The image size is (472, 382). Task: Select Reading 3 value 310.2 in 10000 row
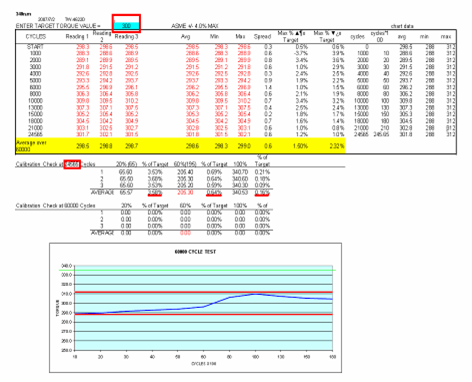[132, 101]
